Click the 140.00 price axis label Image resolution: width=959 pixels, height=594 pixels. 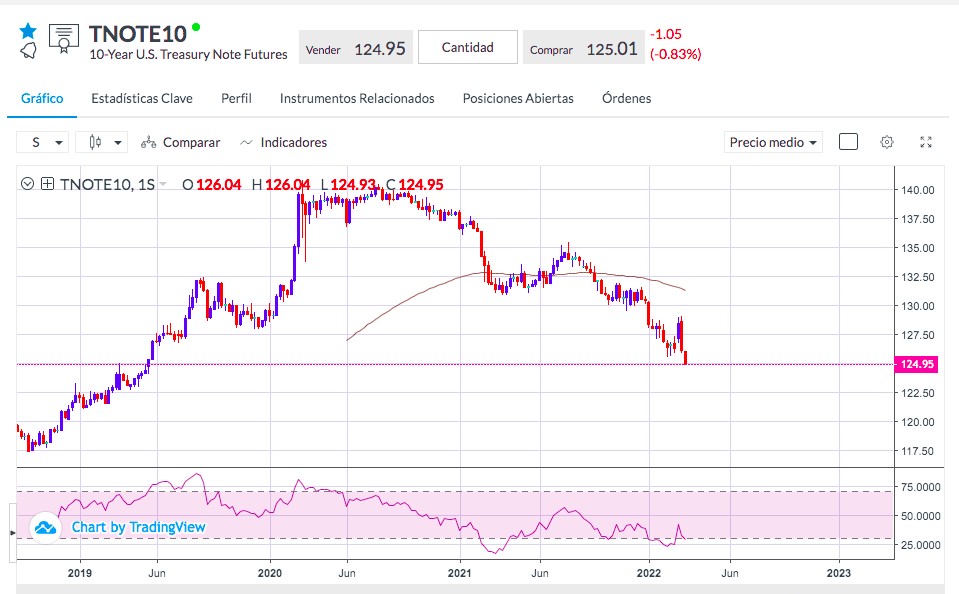click(x=917, y=190)
